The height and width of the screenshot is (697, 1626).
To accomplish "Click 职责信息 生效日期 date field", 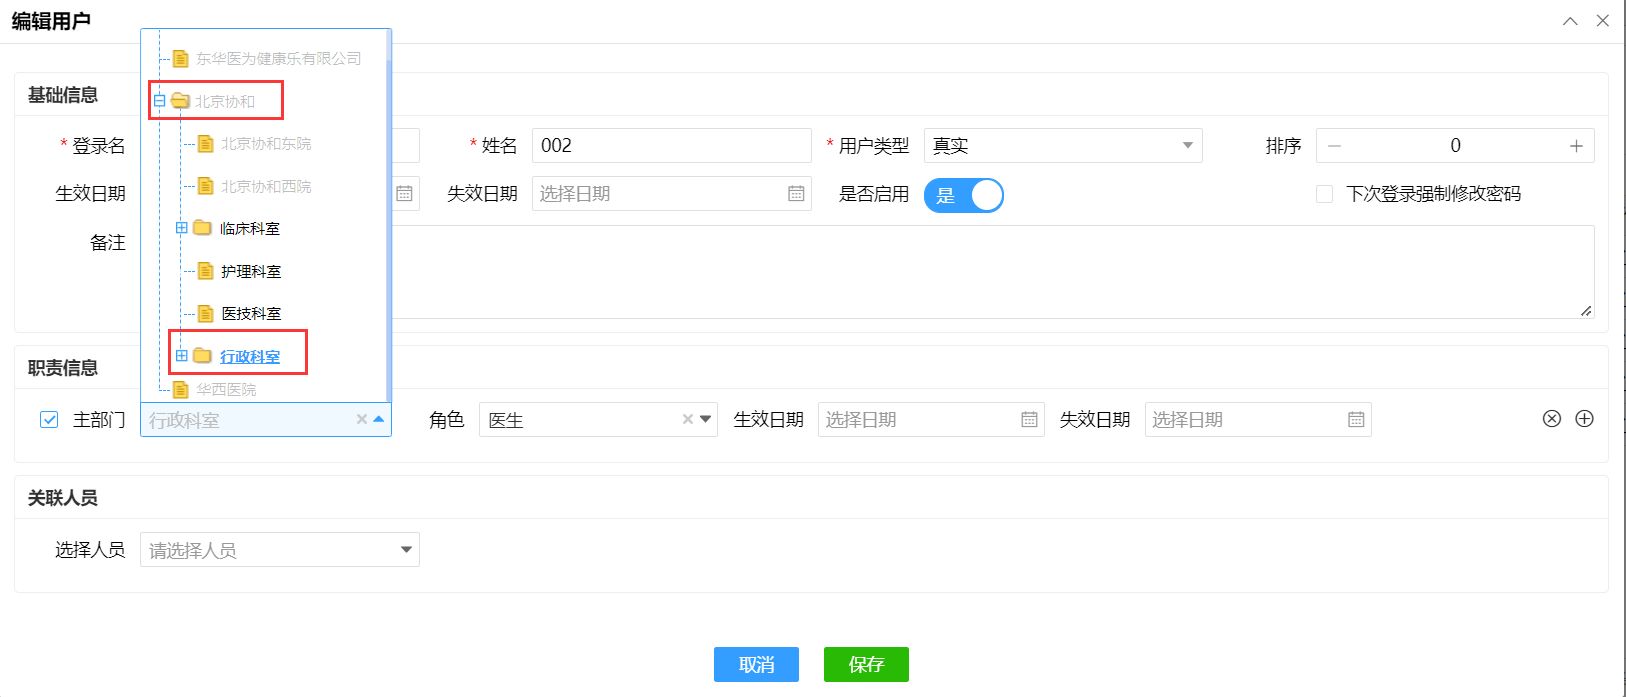I will [931, 420].
